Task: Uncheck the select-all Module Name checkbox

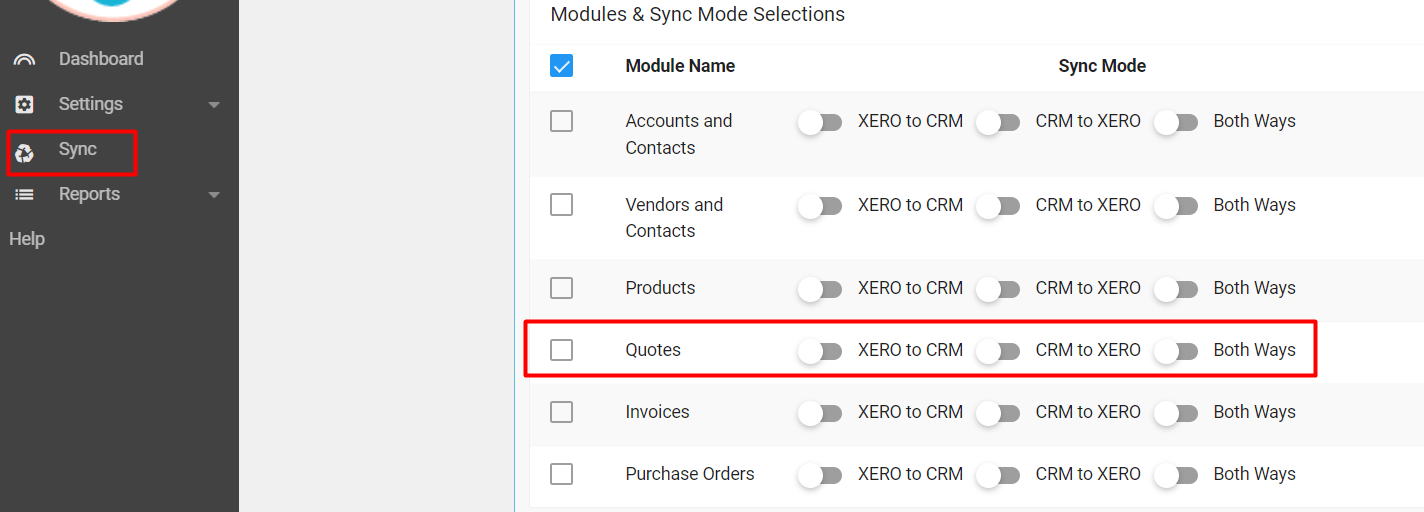Action: (x=562, y=66)
